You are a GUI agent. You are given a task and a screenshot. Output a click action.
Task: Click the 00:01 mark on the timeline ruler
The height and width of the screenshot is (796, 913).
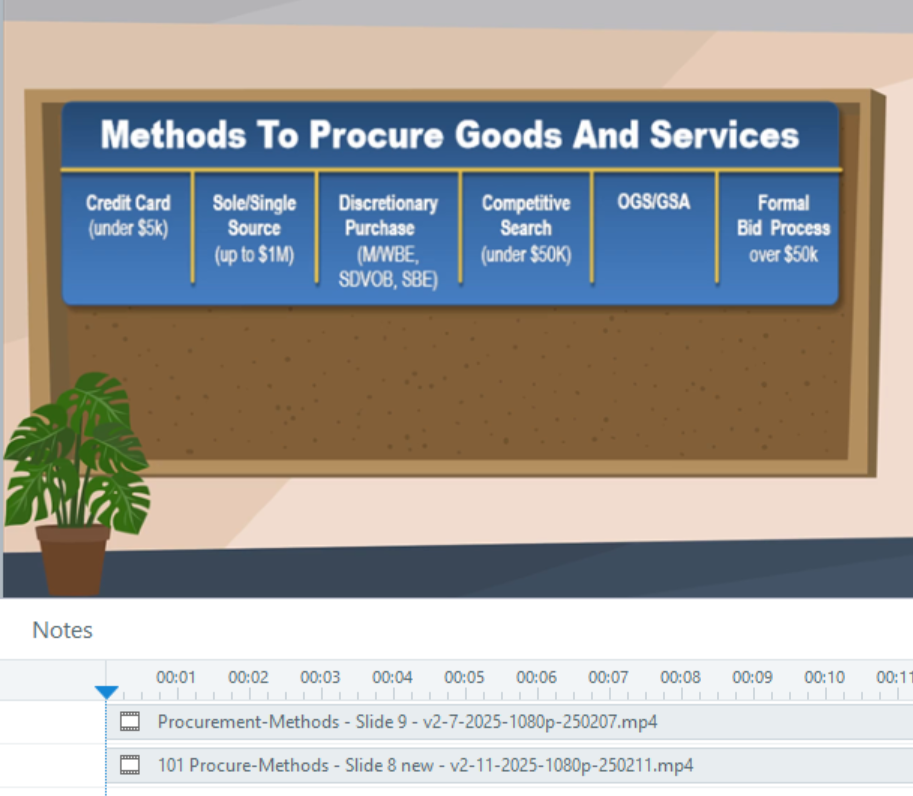pos(176,677)
